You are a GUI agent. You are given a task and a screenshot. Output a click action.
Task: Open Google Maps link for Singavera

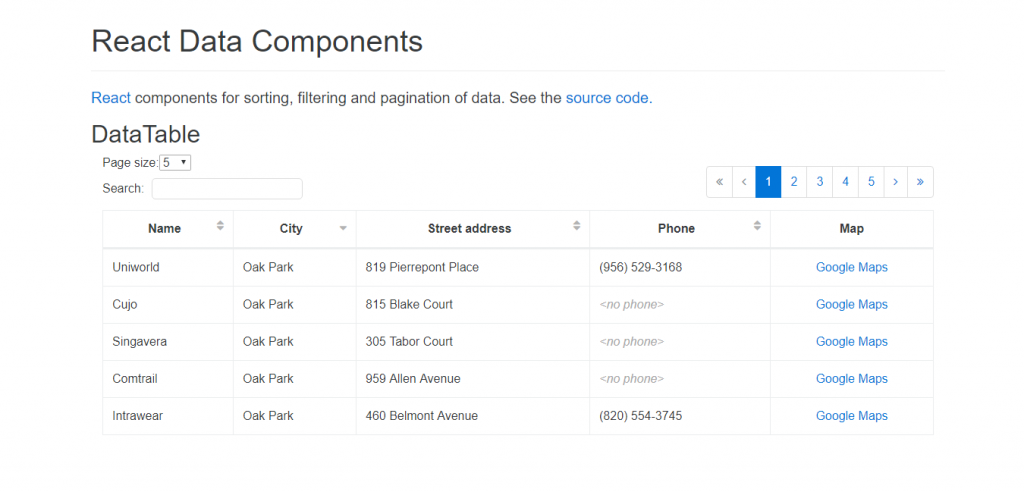[x=852, y=342]
